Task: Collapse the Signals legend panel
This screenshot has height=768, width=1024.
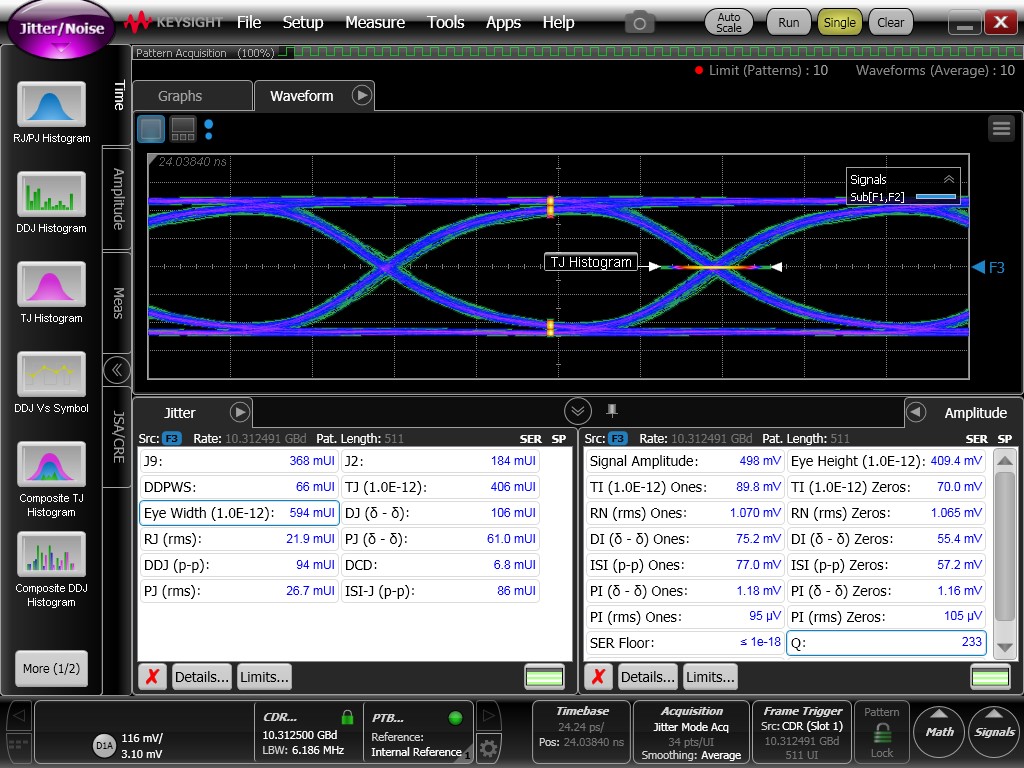Action: pyautogui.click(x=949, y=179)
